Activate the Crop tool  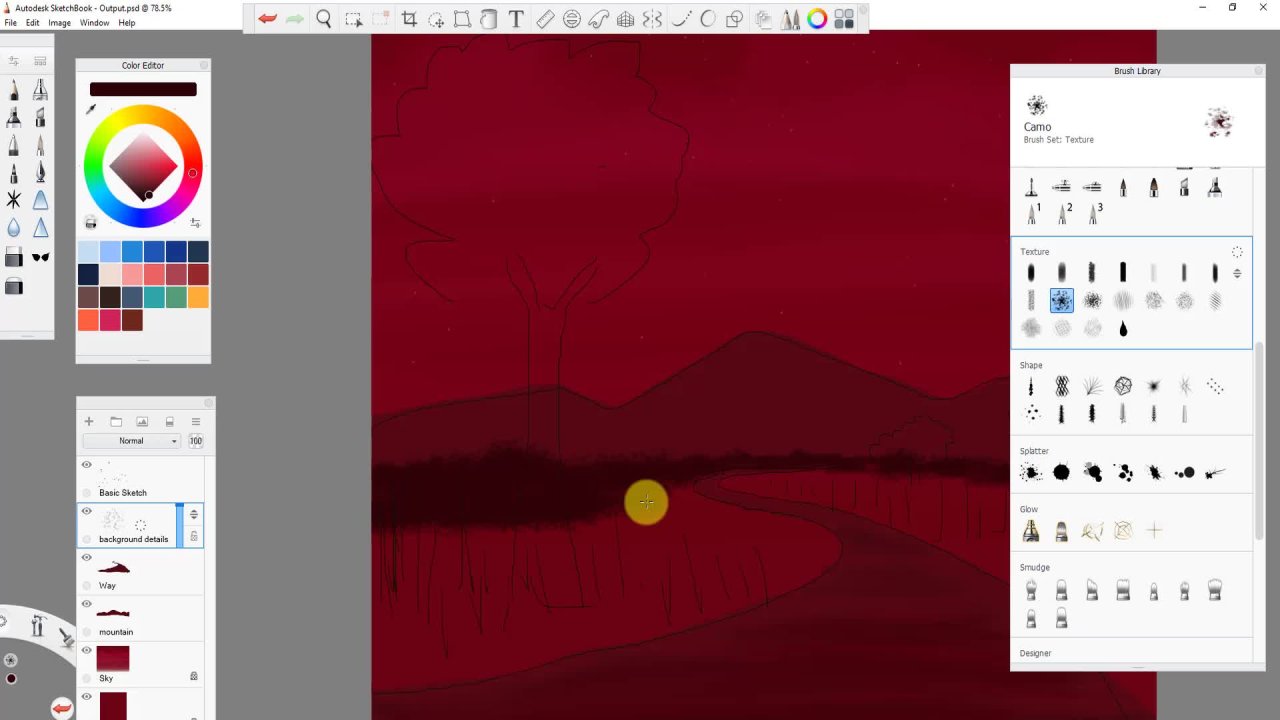[409, 18]
